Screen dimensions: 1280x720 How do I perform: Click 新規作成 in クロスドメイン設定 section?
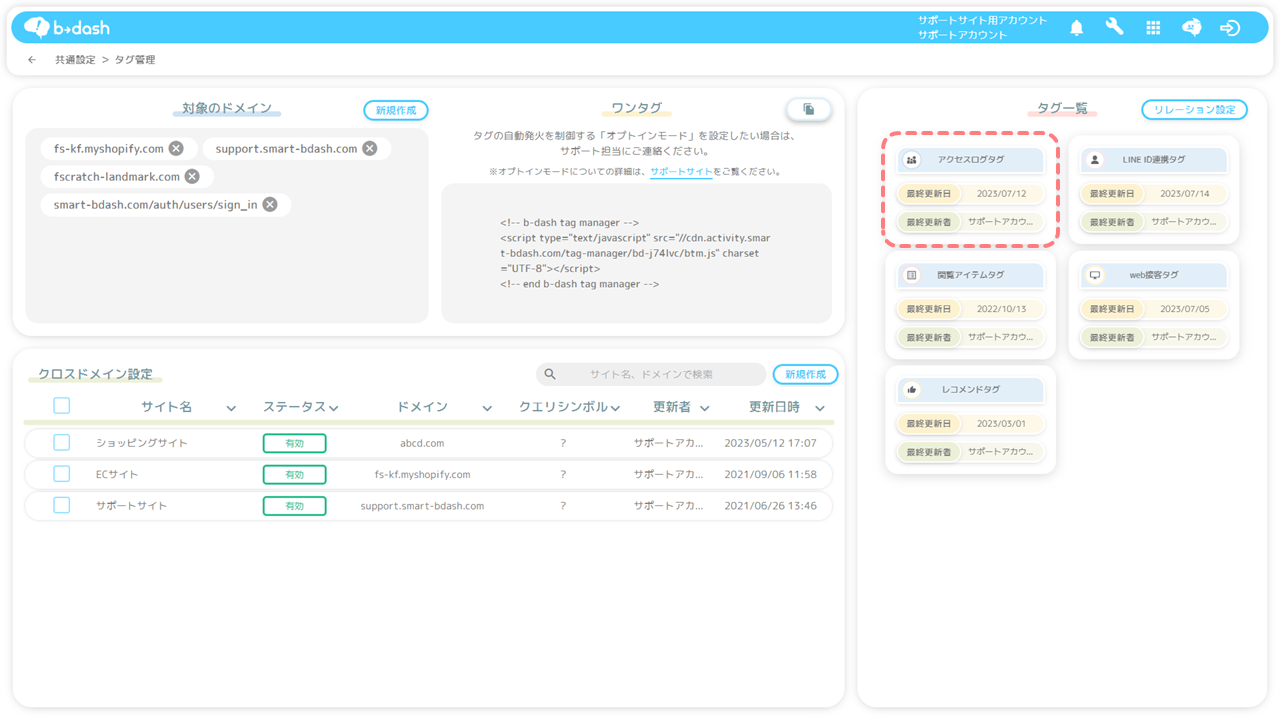click(805, 374)
